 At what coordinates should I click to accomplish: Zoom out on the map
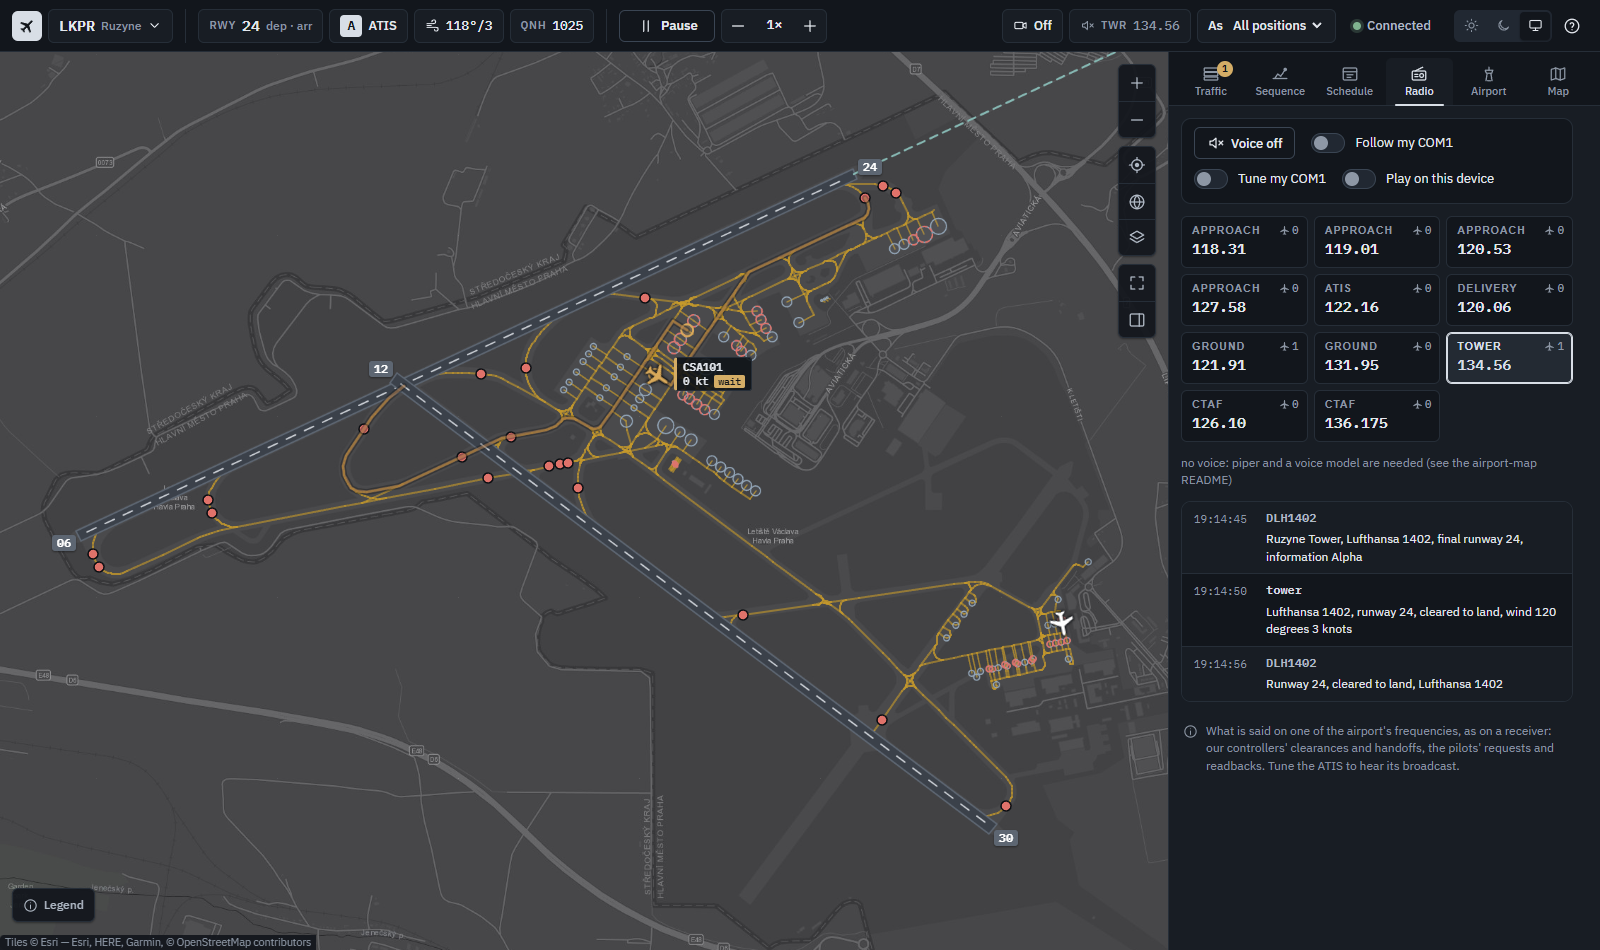pyautogui.click(x=1137, y=120)
